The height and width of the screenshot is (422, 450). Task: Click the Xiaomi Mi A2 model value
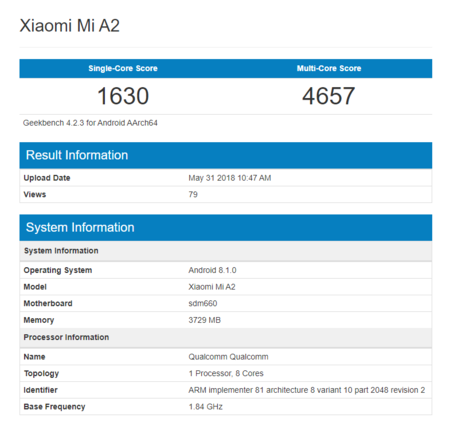click(x=212, y=287)
